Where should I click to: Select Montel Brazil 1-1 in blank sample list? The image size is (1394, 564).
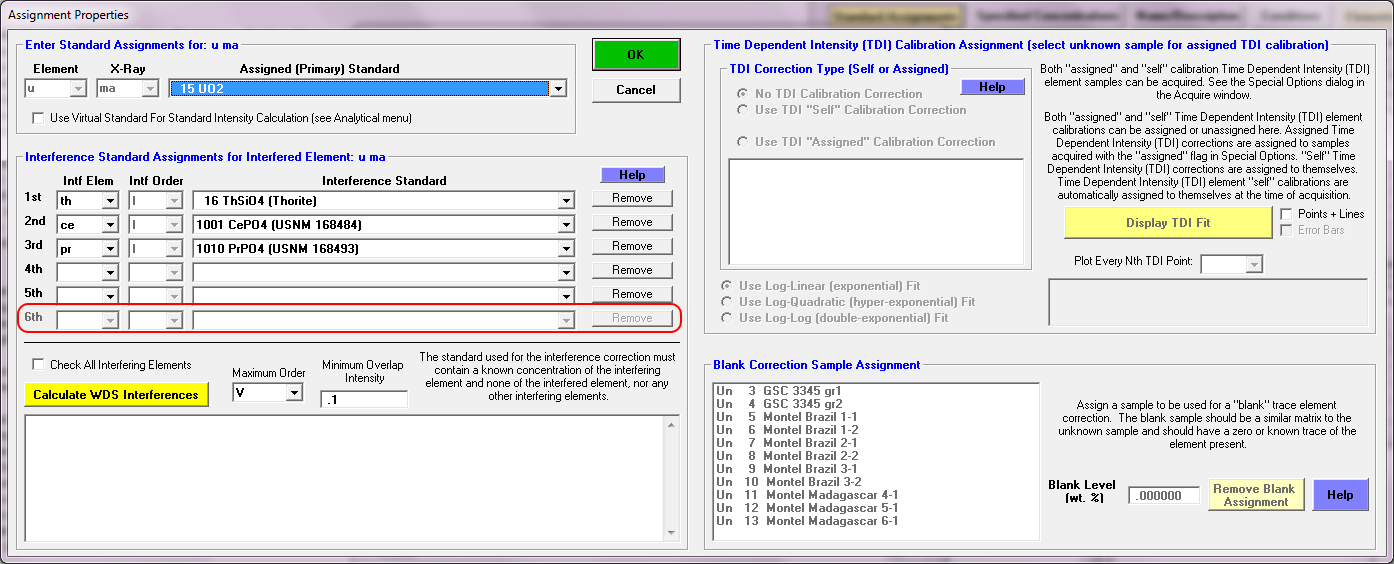click(x=809, y=417)
